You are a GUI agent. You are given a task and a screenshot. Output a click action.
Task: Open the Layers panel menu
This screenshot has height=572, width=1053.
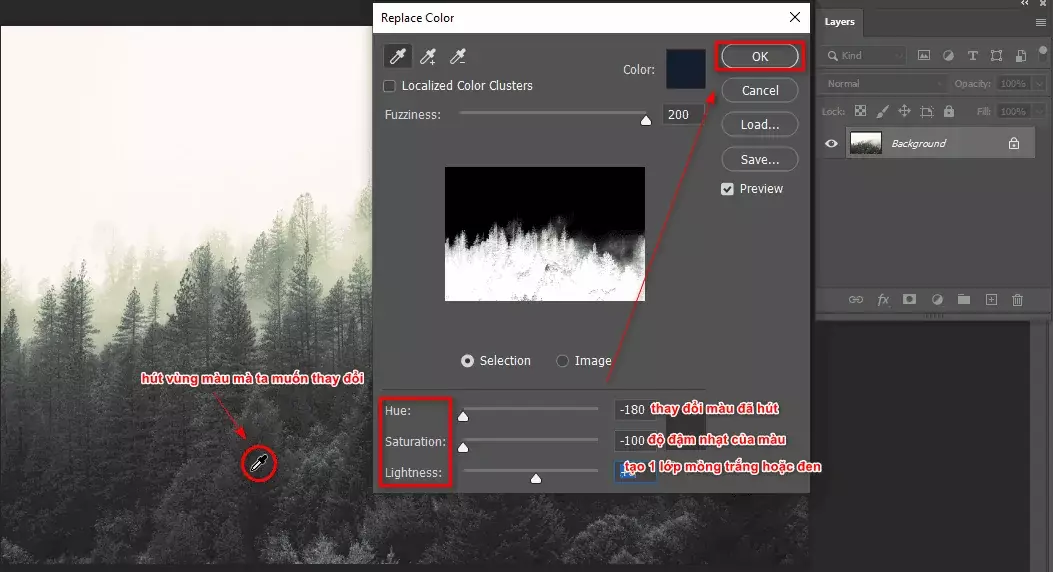click(1041, 22)
